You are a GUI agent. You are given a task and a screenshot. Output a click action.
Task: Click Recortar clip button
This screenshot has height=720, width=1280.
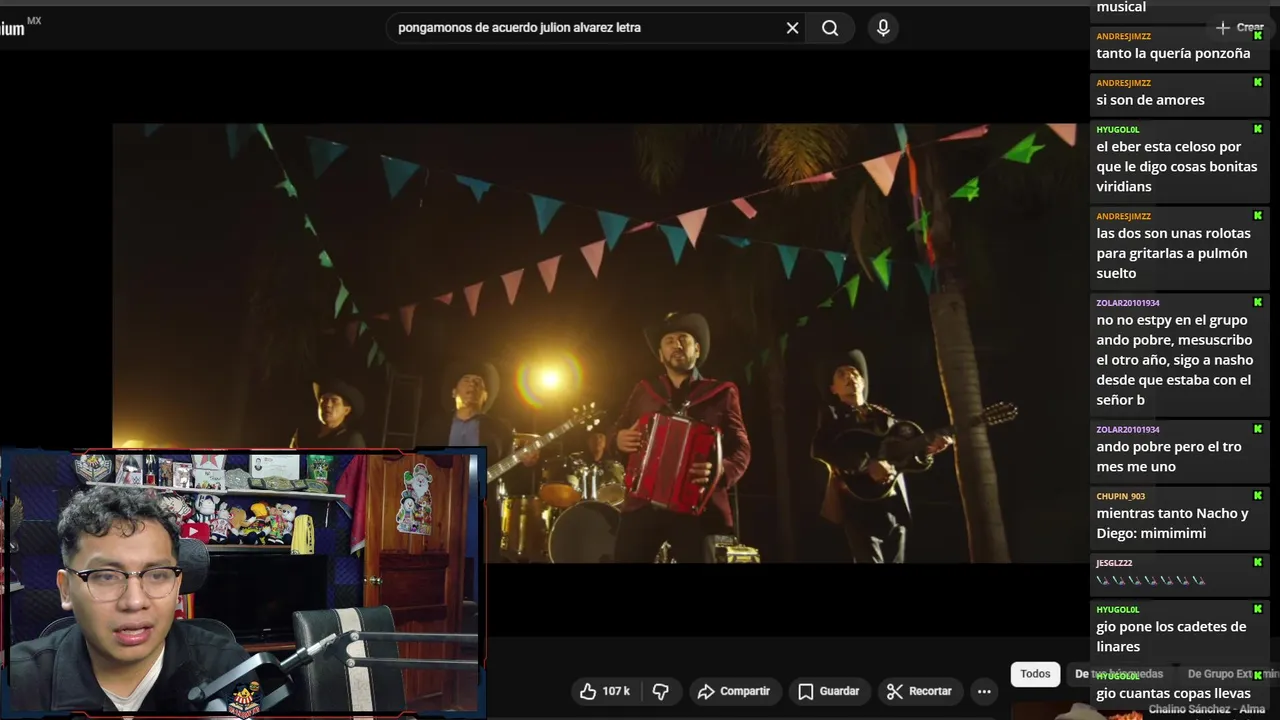919,691
